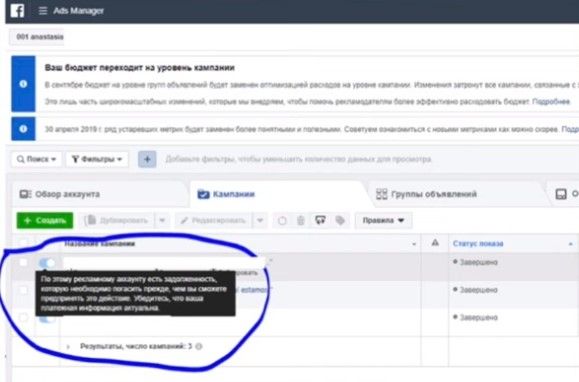This screenshot has width=579, height=382.
Task: Click the revert circular arrow toolbar icon
Action: pyautogui.click(x=282, y=221)
